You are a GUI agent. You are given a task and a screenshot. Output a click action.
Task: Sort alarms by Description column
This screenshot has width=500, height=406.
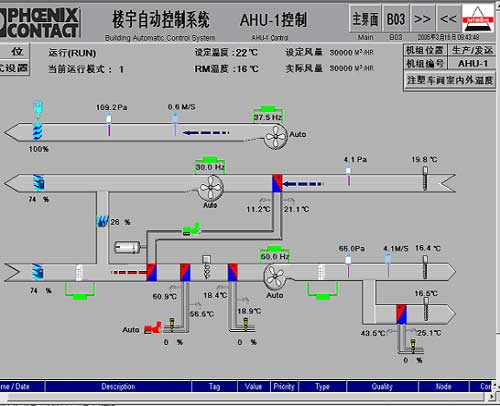pos(118,386)
